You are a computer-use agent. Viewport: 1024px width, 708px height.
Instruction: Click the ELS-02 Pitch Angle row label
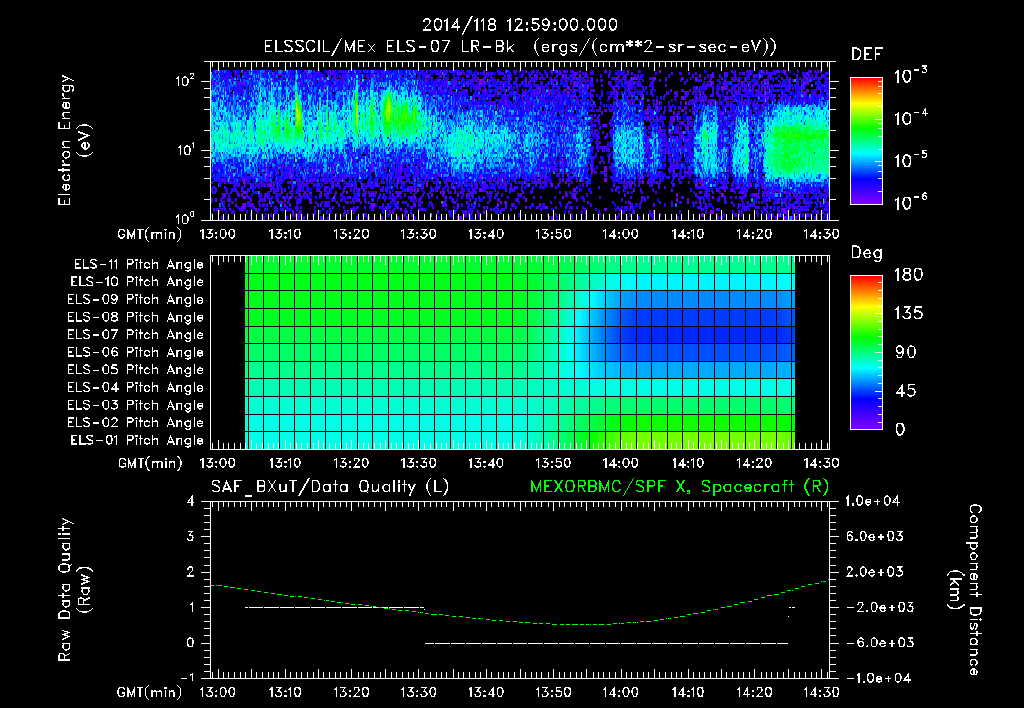click(x=135, y=423)
